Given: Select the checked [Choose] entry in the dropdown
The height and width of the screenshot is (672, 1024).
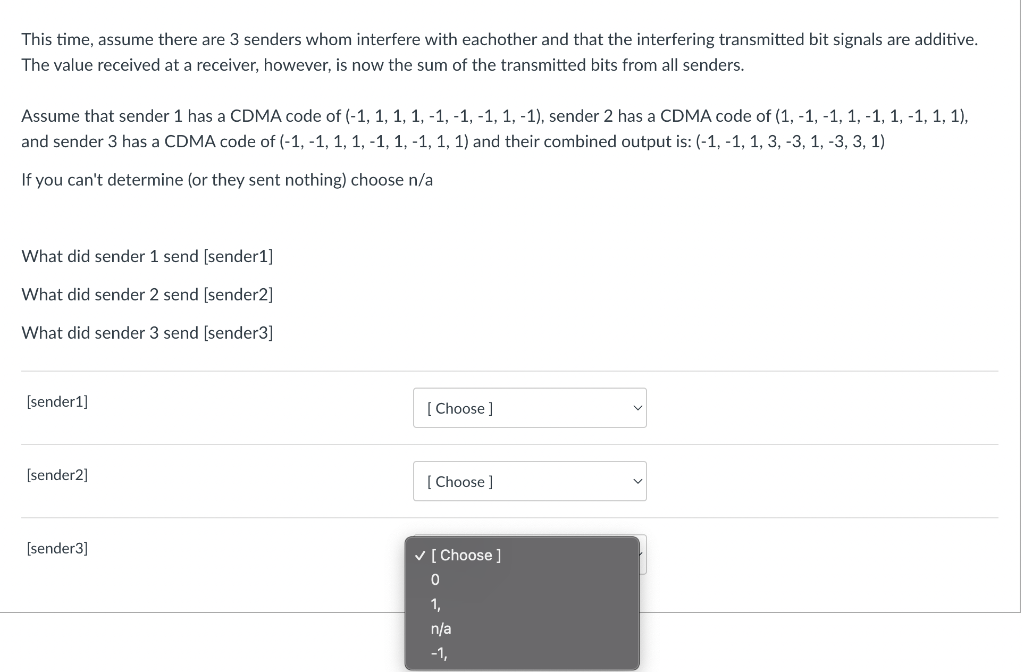Looking at the screenshot, I should click(466, 555).
